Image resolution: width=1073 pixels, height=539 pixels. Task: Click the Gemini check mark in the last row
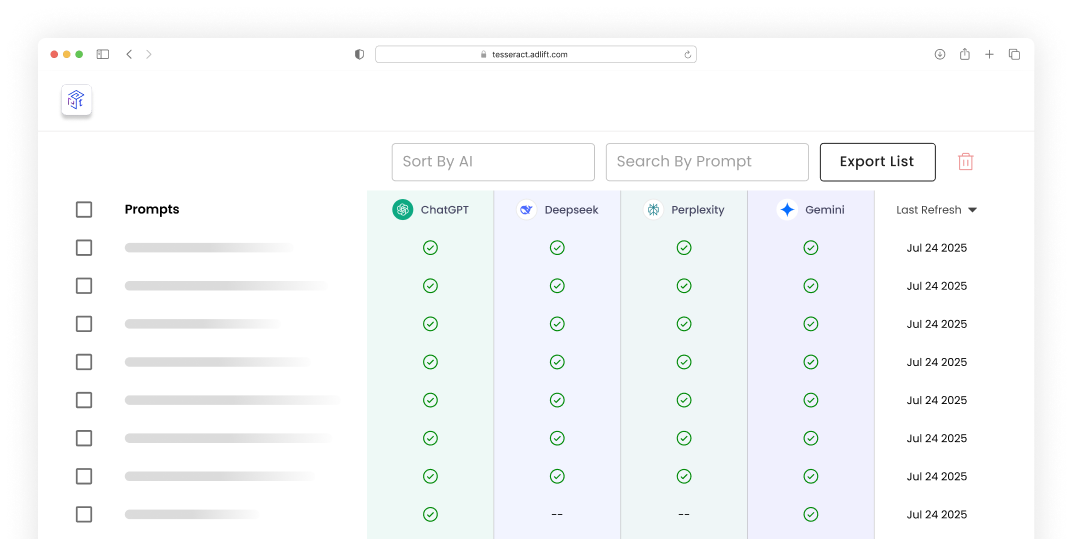pyautogui.click(x=811, y=514)
